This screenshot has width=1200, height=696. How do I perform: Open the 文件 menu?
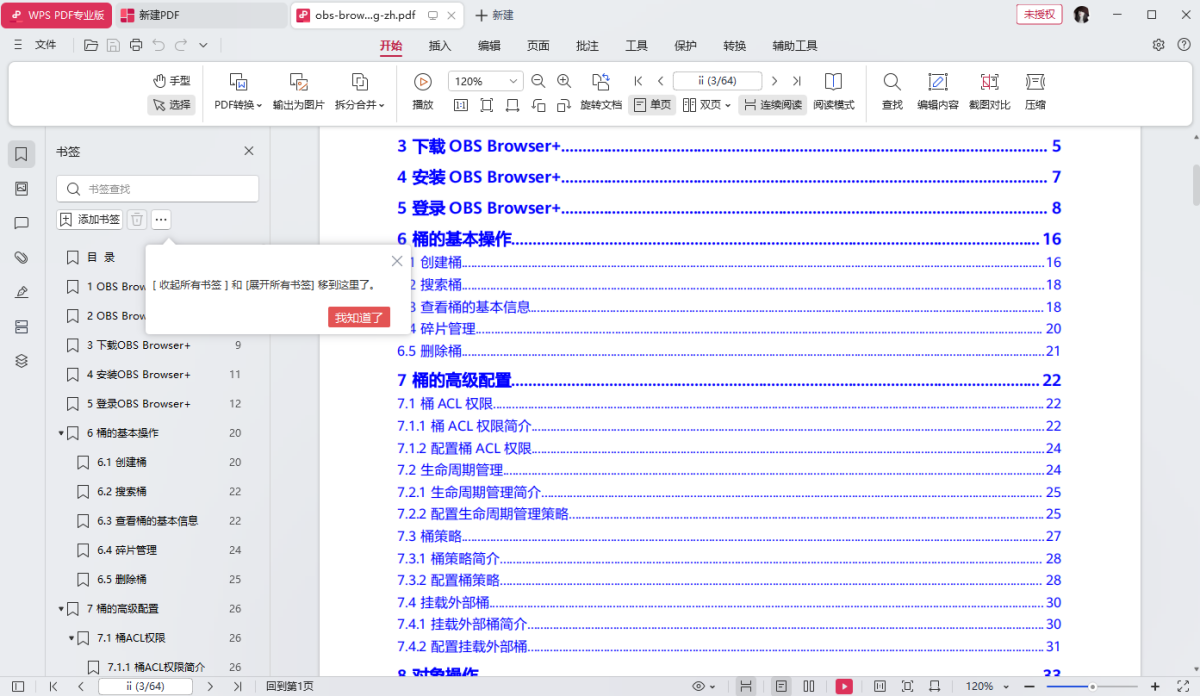[x=46, y=45]
